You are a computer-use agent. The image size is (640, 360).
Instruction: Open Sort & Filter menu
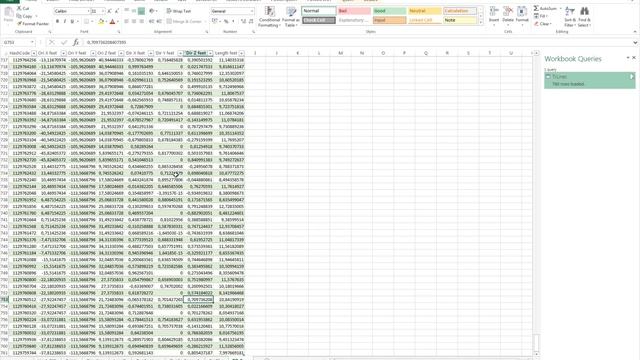(x=569, y=17)
